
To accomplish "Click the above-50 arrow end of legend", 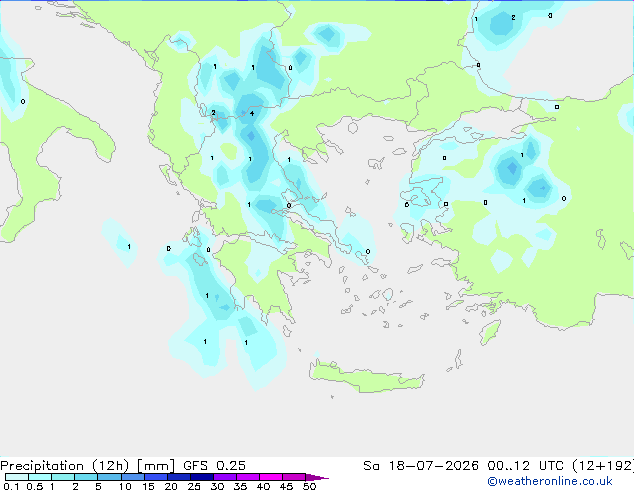I will (x=317, y=477).
